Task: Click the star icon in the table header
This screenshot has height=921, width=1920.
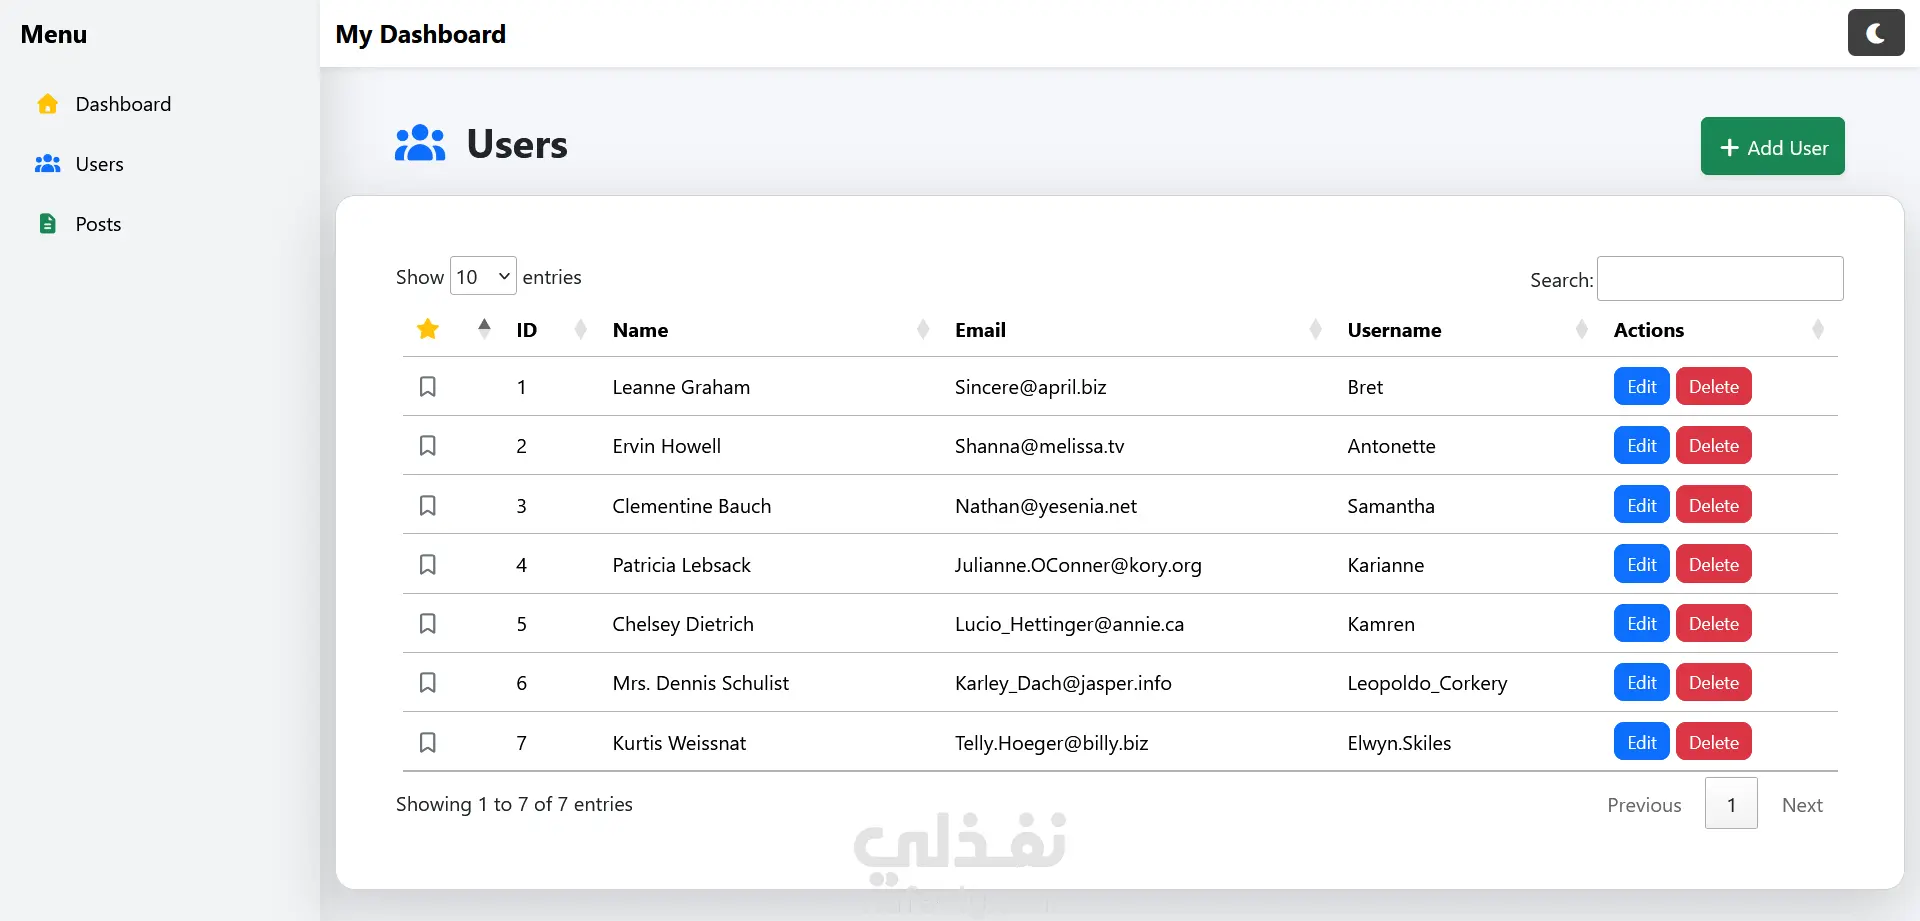Action: pyautogui.click(x=428, y=329)
